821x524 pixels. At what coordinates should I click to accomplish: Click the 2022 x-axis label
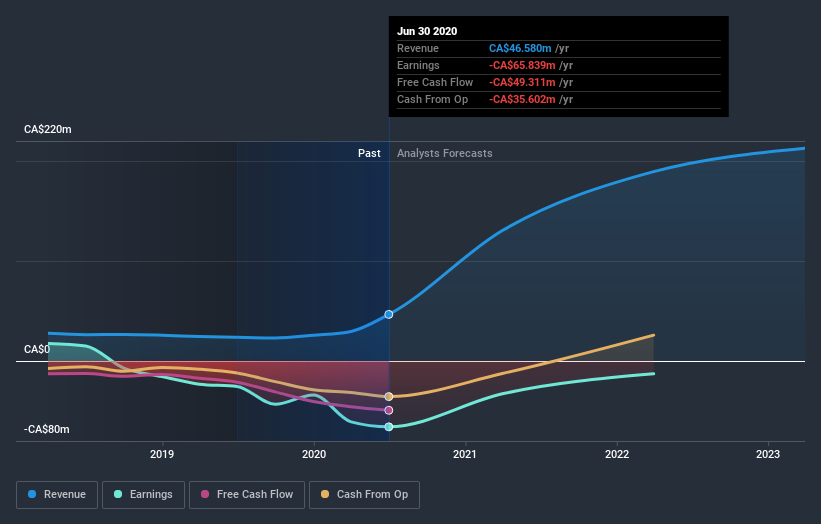pos(617,454)
